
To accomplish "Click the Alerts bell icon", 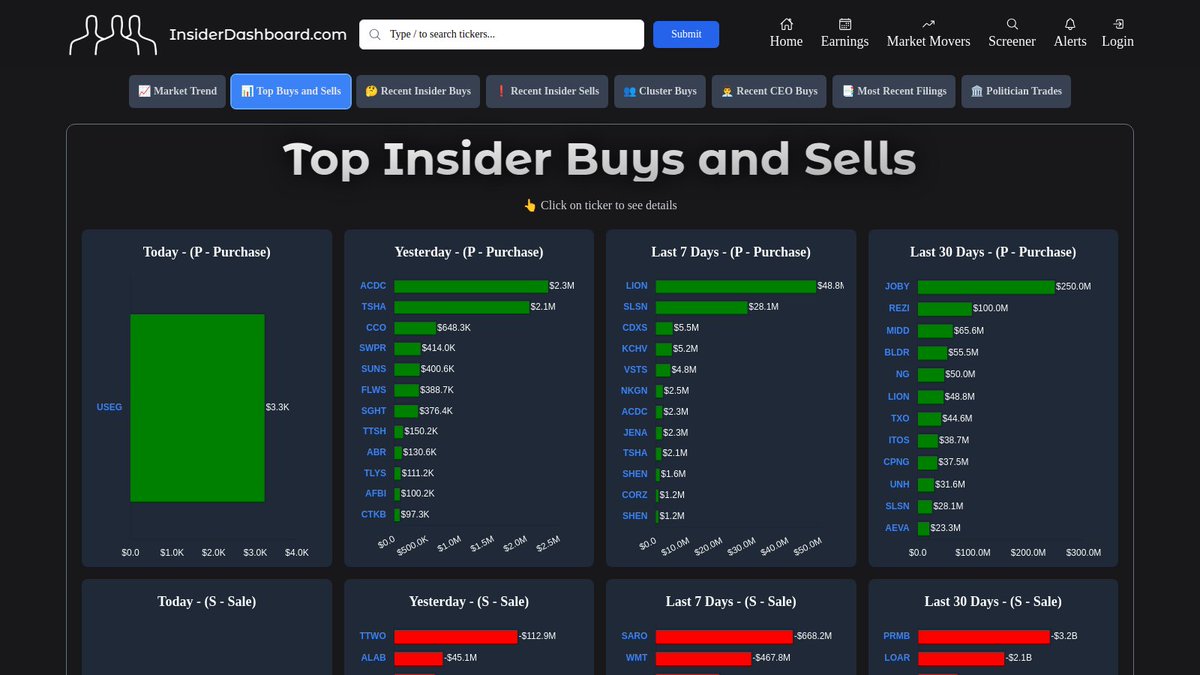I will 1070,24.
